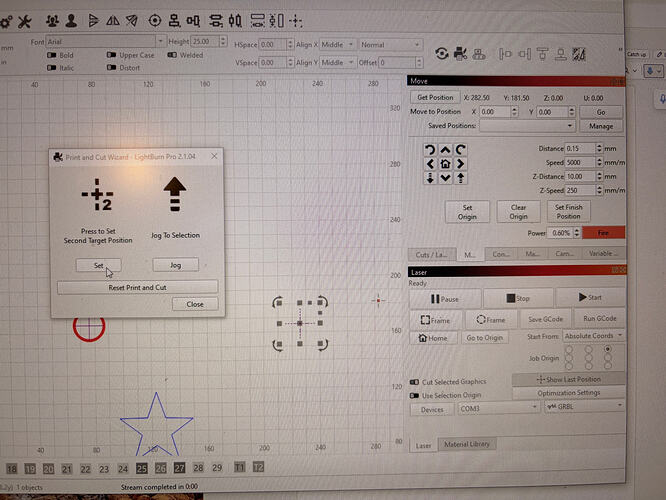Select the blue star shape on canvas

[x=157, y=424]
